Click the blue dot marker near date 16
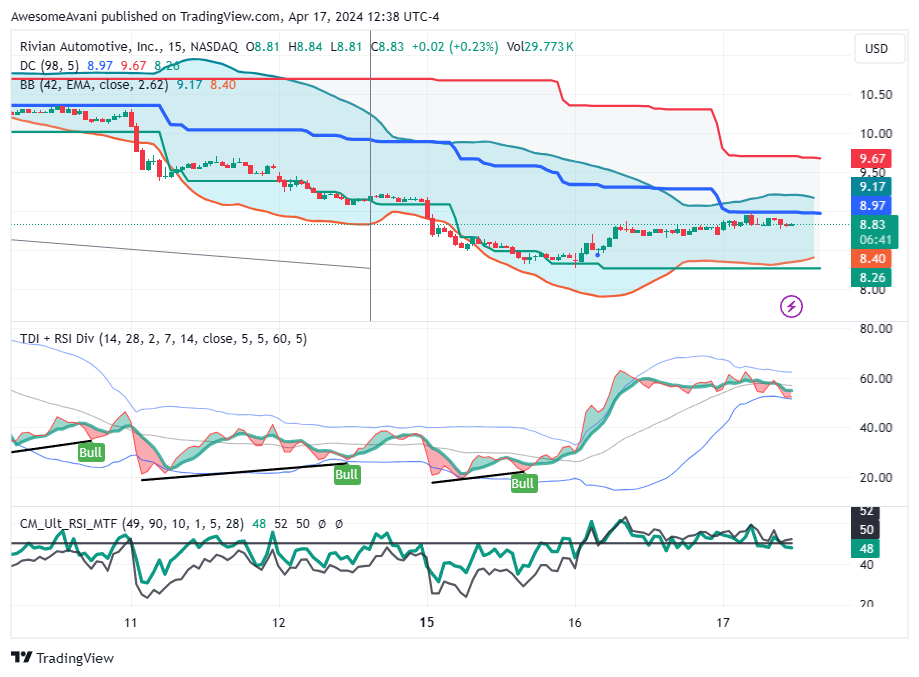 [597, 255]
